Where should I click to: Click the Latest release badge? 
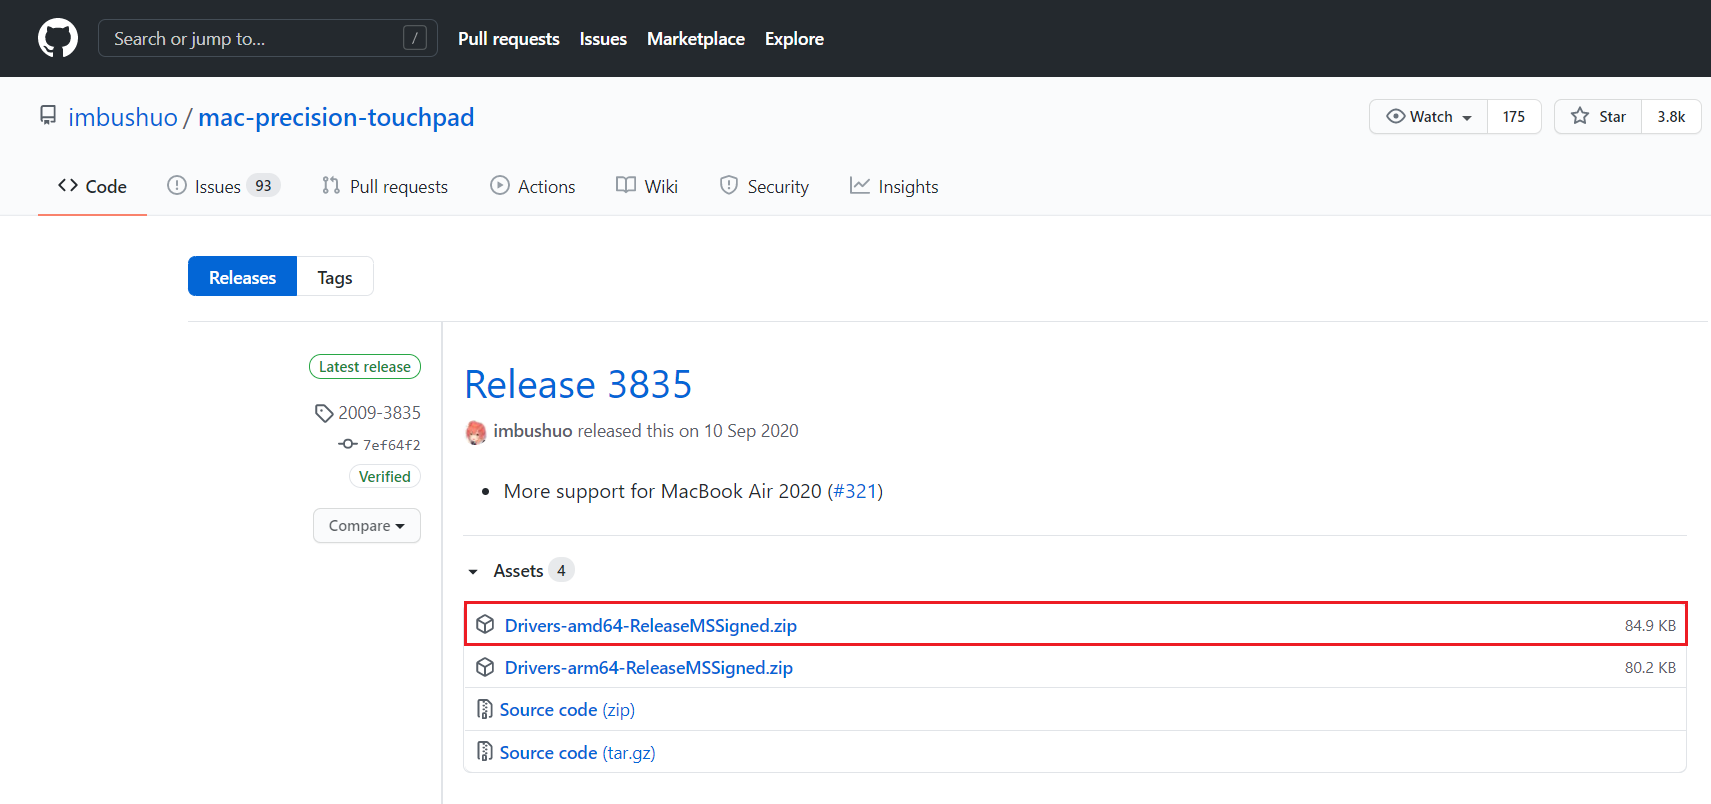pyautogui.click(x=365, y=367)
